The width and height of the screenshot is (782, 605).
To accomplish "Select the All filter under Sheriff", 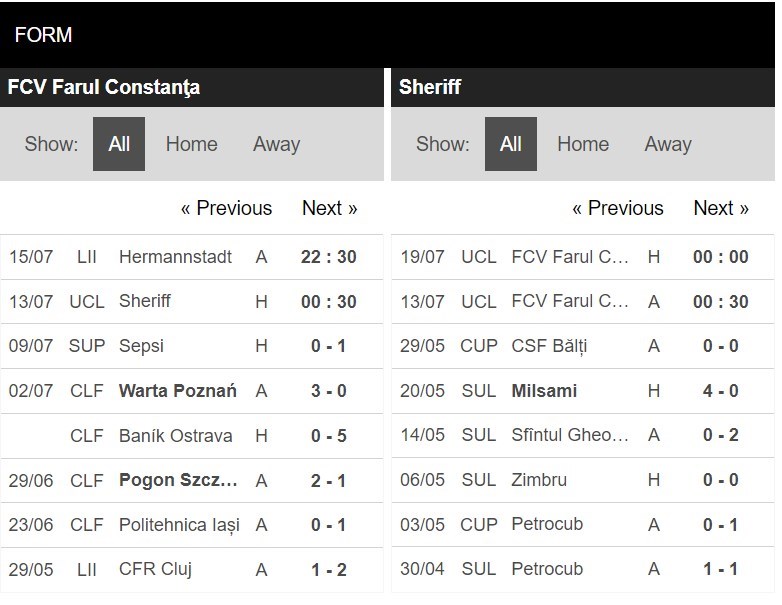I will pyautogui.click(x=511, y=144).
